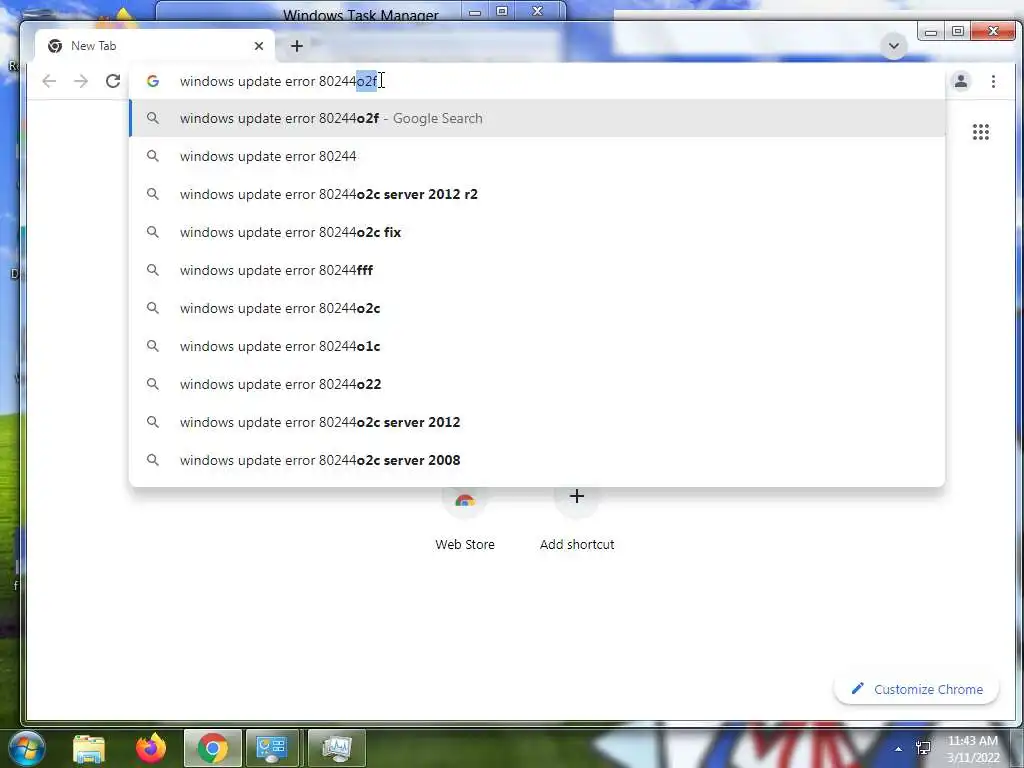Click magnifier icon beside '80244fff' suggestion
The width and height of the screenshot is (1024, 768).
152,270
